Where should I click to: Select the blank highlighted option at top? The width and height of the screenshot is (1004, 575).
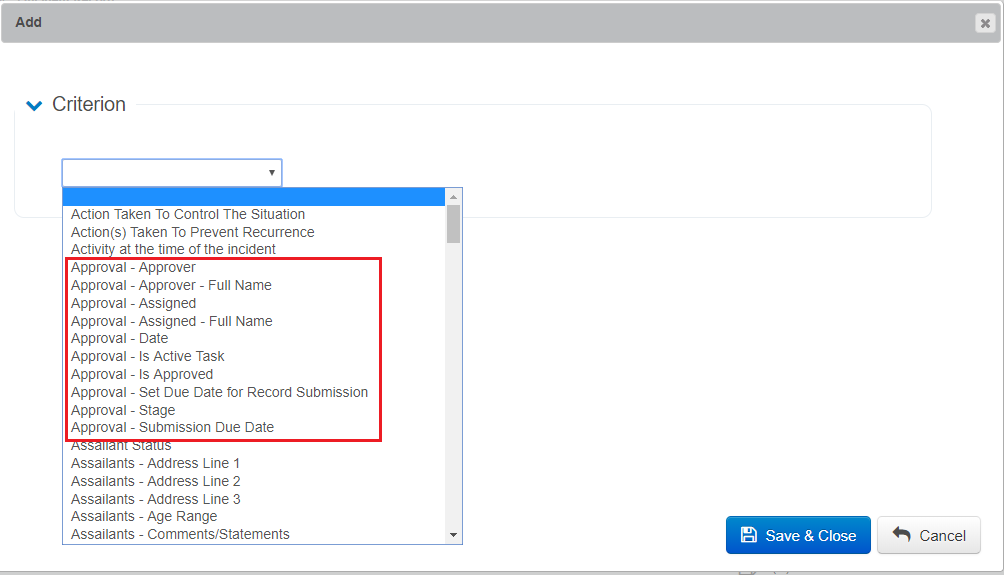tap(254, 197)
